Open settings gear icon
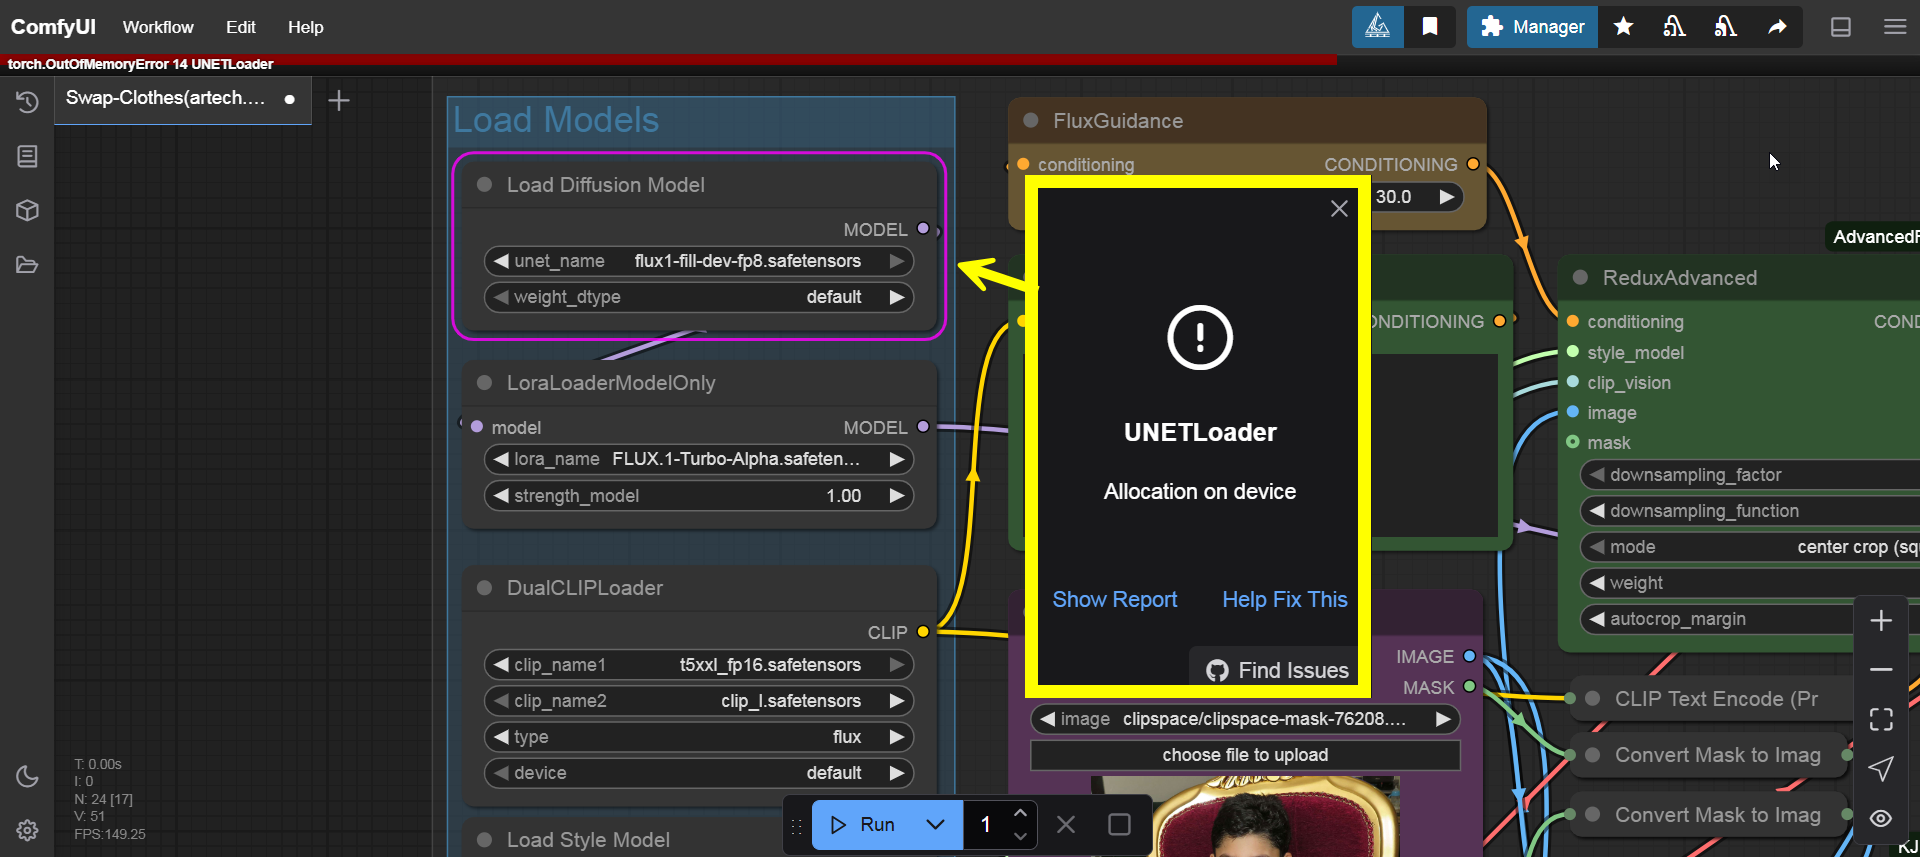 27,830
